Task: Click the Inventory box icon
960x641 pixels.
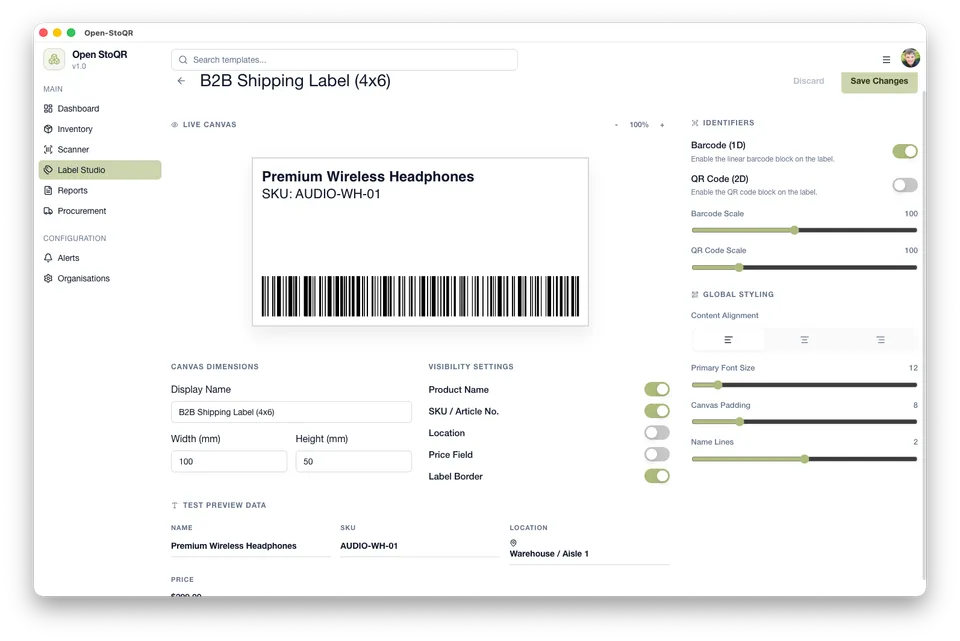Action: click(48, 129)
